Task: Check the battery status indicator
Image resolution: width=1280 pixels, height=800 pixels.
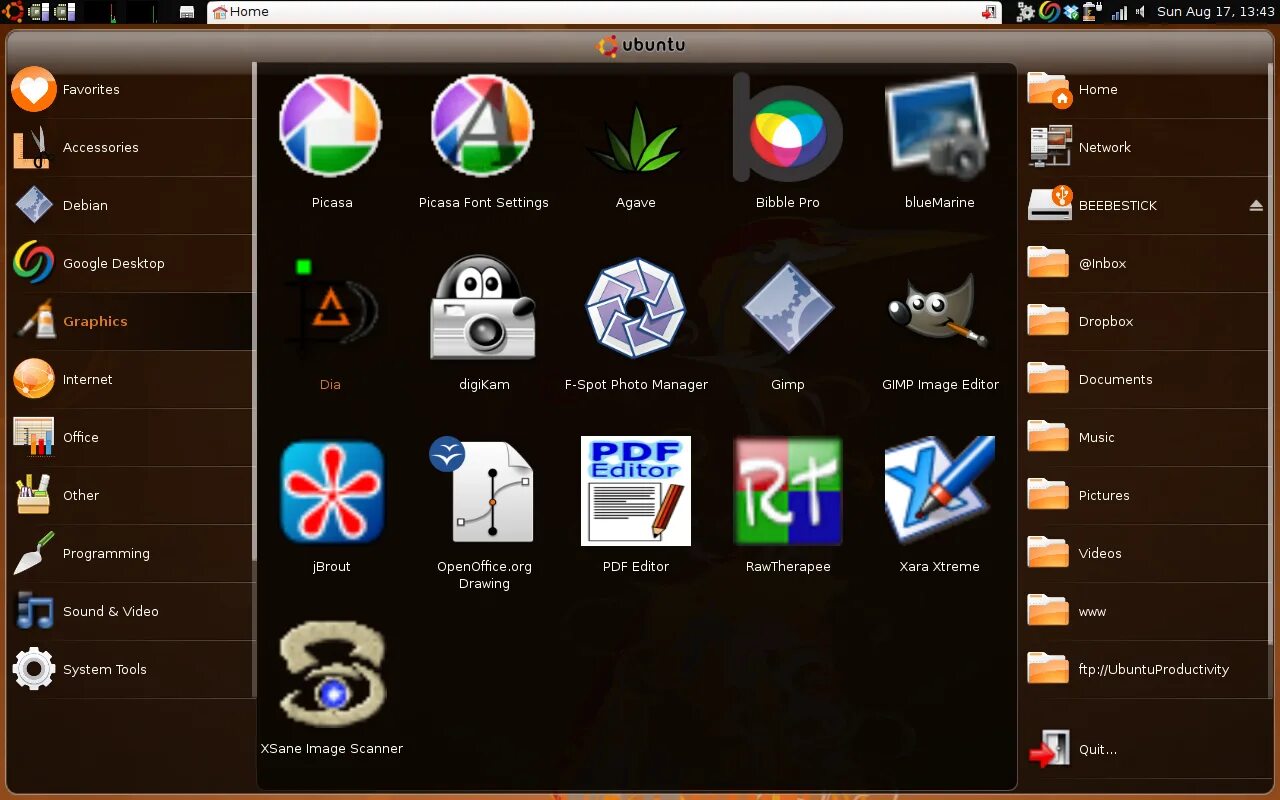Action: point(1093,12)
